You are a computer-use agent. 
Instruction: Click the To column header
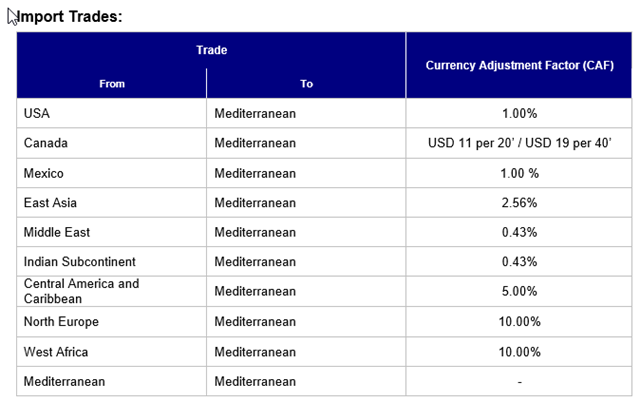coord(307,84)
